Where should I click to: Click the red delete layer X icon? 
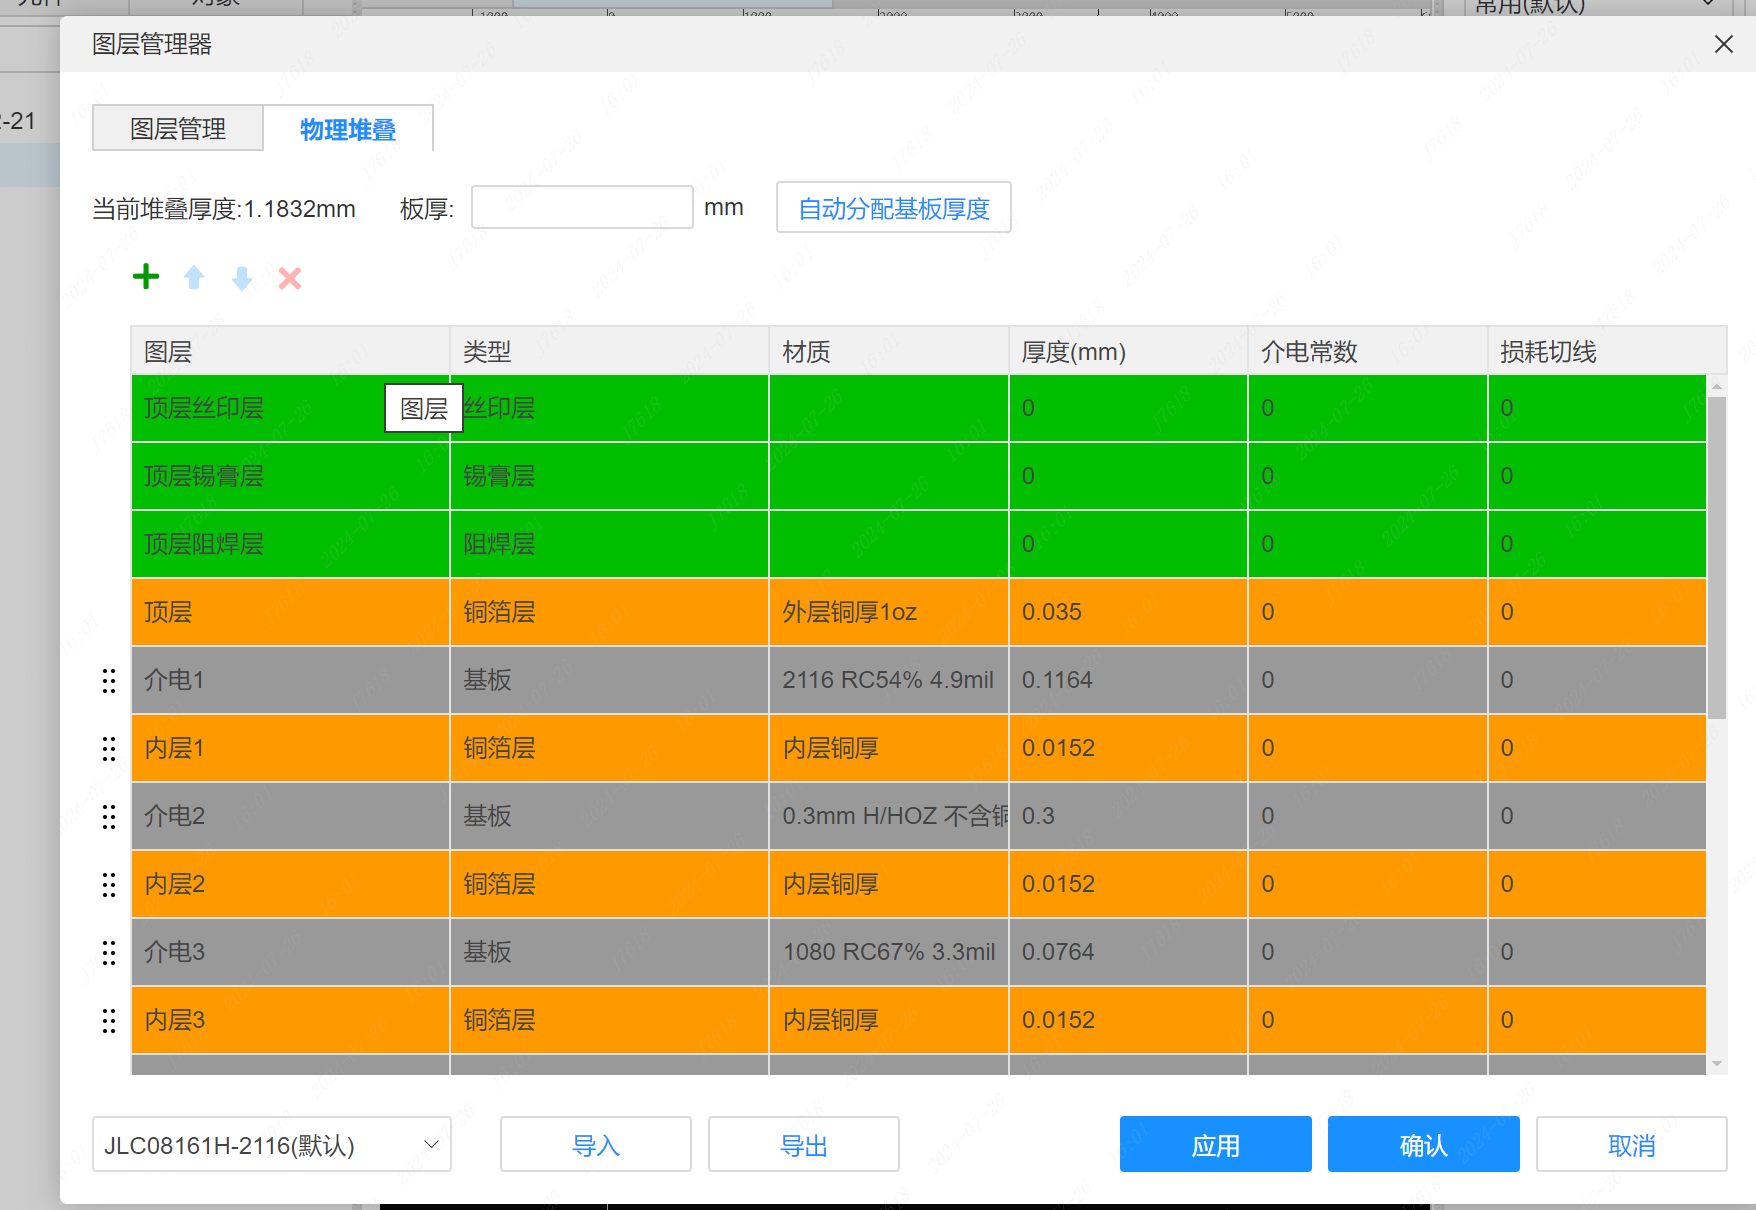[x=290, y=278]
